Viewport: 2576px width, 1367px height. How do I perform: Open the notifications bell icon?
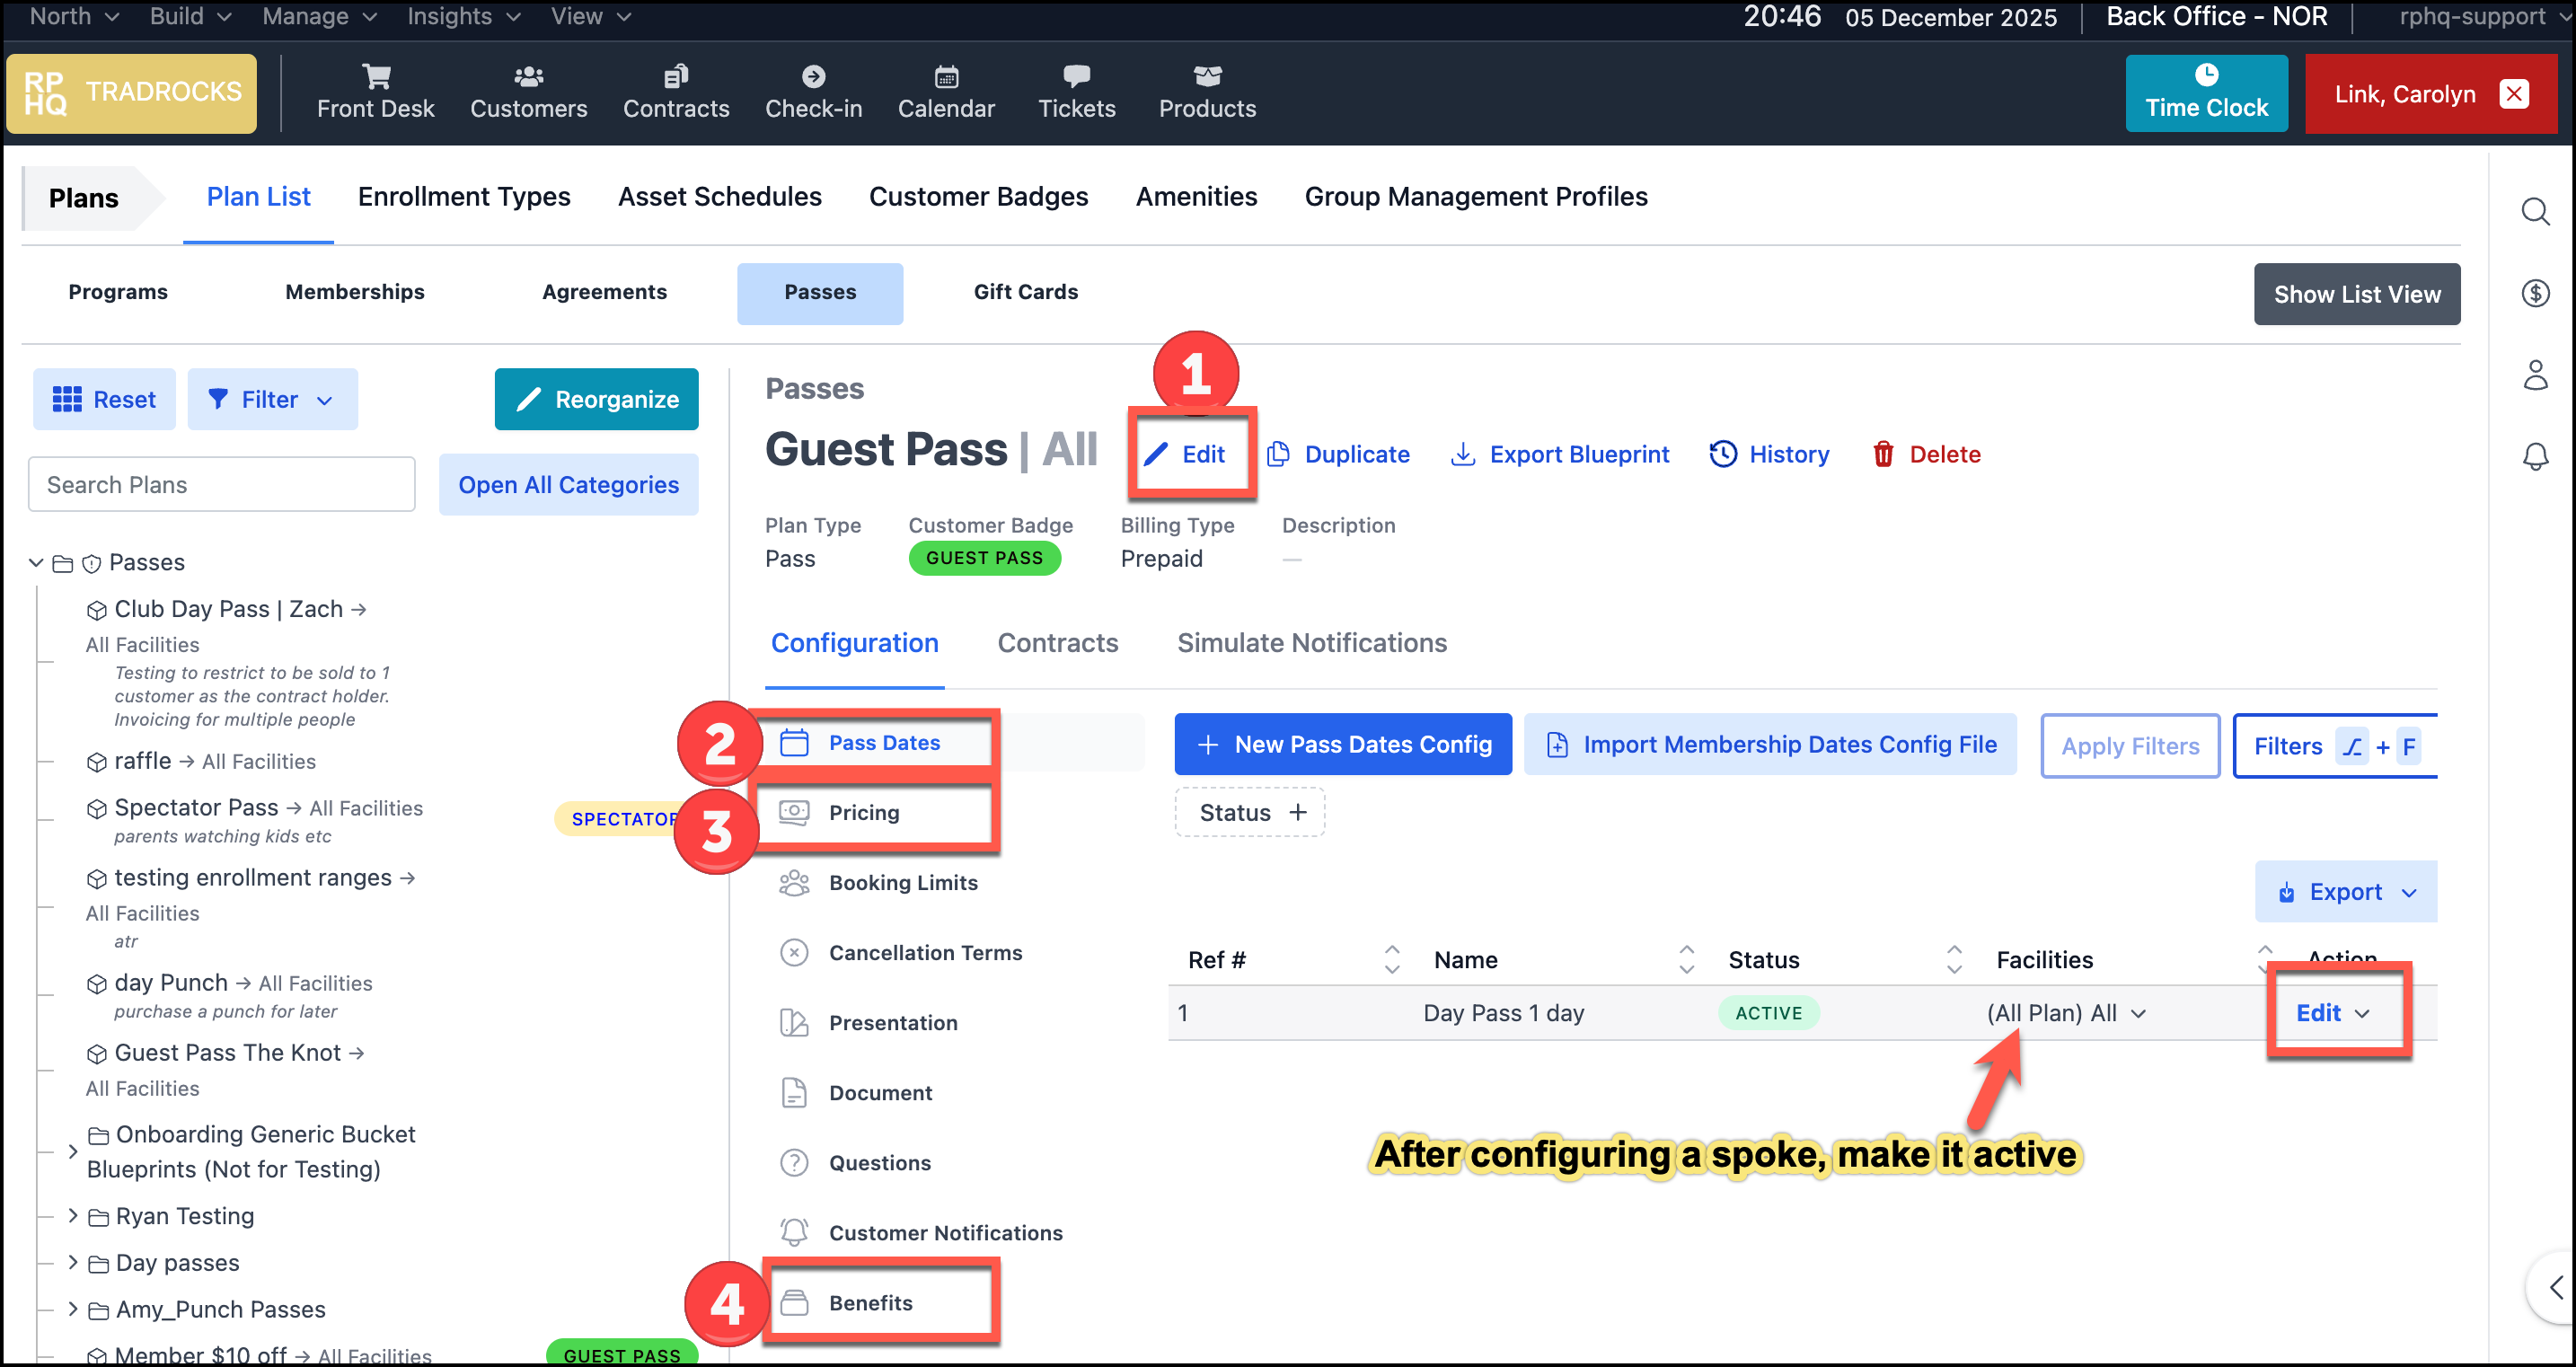(x=2534, y=457)
